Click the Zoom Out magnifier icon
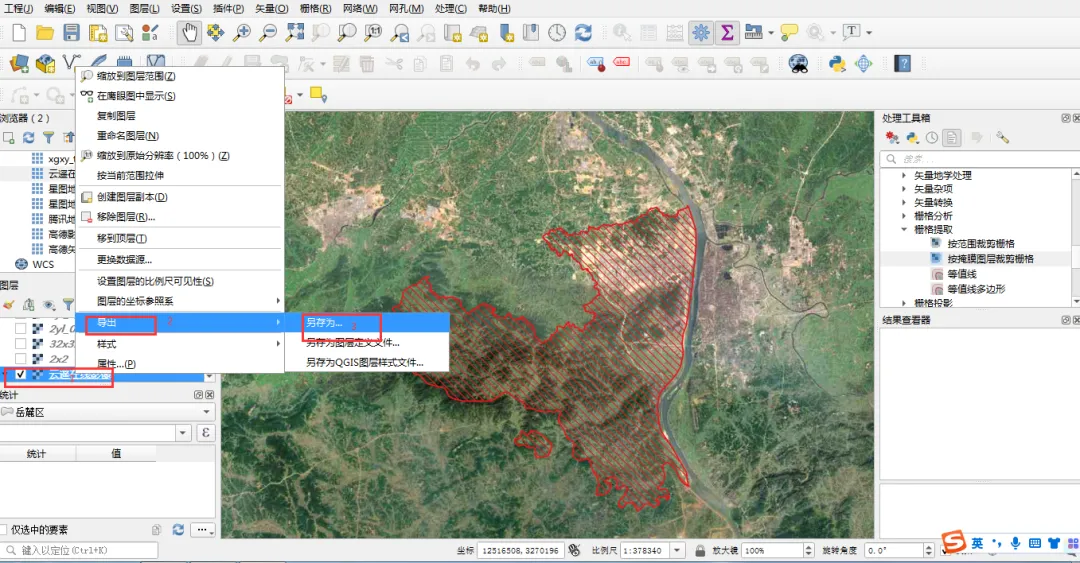 coord(268,32)
